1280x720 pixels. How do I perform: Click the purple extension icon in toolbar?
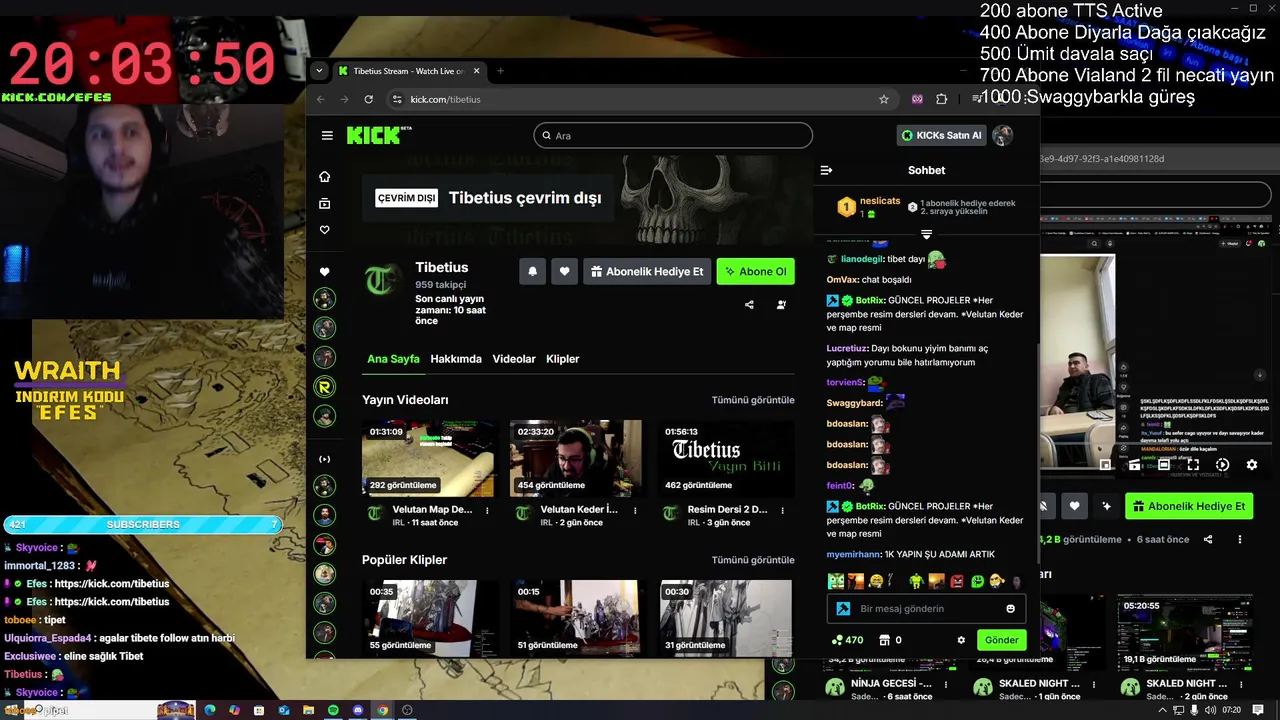[917, 99]
